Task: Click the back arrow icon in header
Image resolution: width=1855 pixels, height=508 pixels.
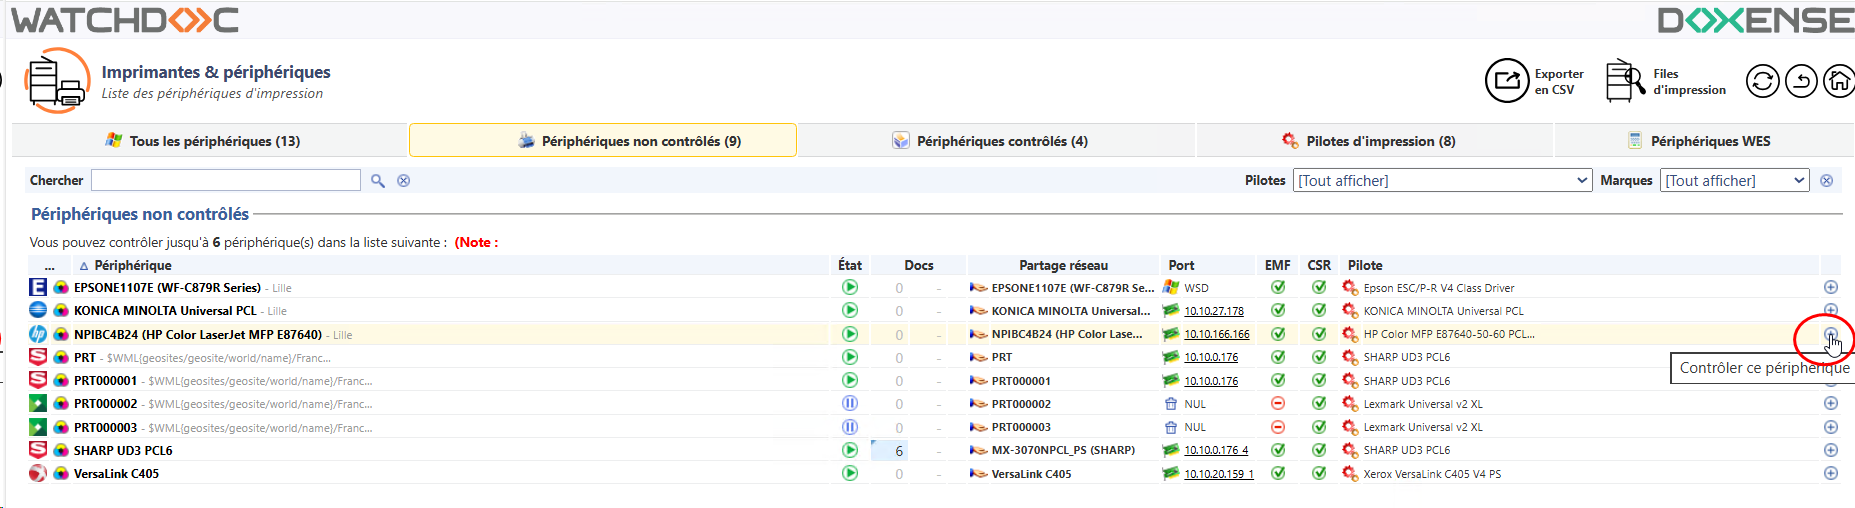Action: [1801, 81]
